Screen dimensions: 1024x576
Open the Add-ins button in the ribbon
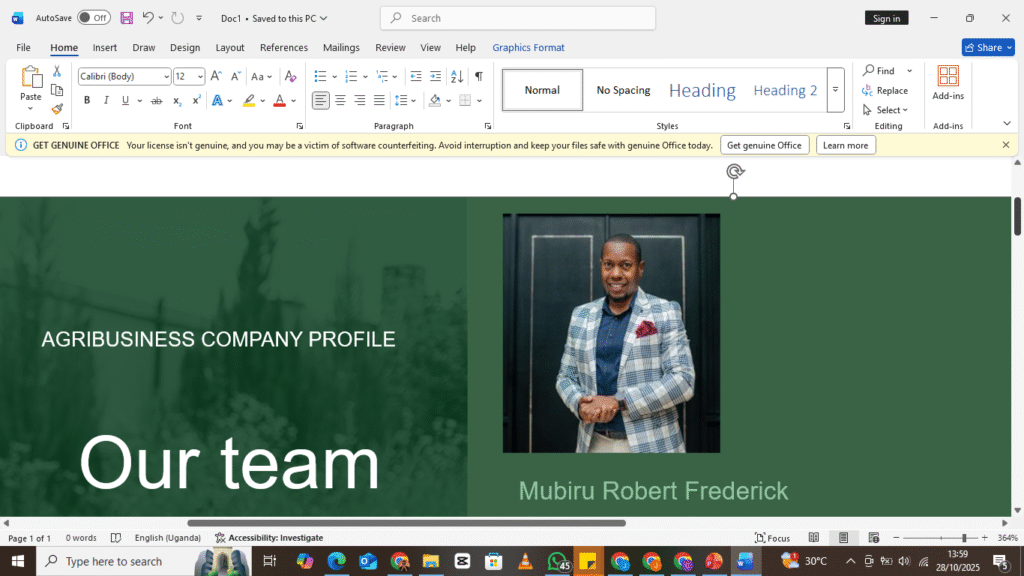tap(947, 83)
